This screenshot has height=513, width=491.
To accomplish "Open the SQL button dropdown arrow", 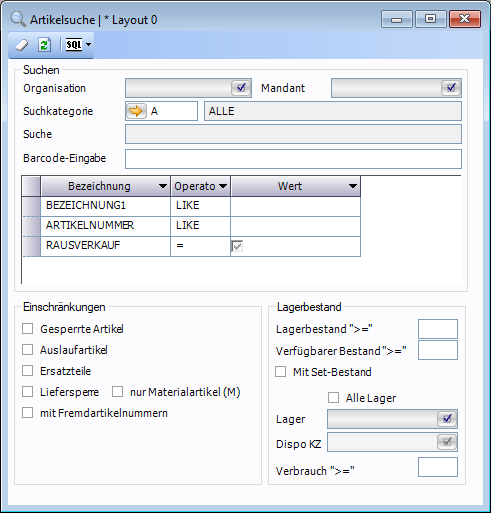I will [89, 44].
